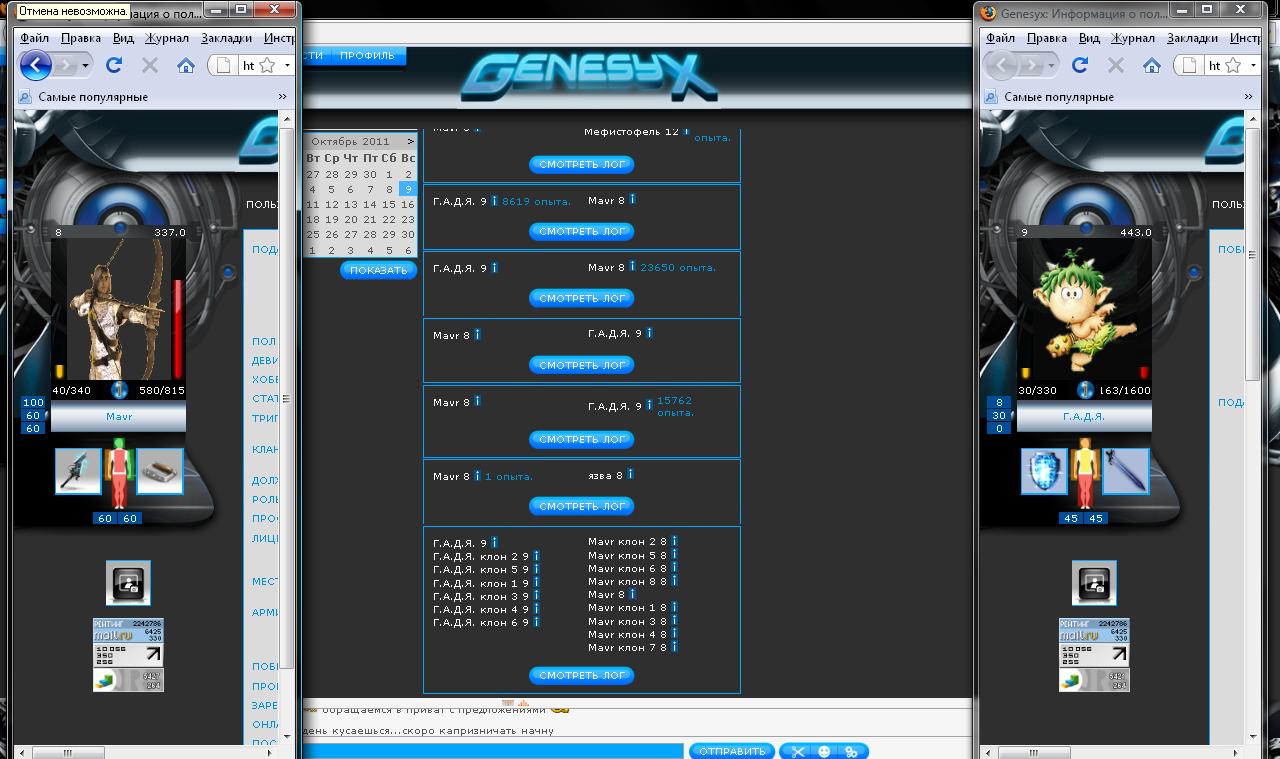Info icon beside язва 8
The image size is (1280, 759).
coord(630,474)
